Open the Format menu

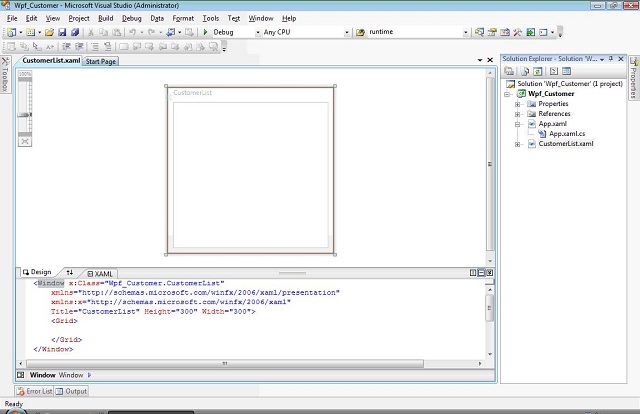(183, 18)
